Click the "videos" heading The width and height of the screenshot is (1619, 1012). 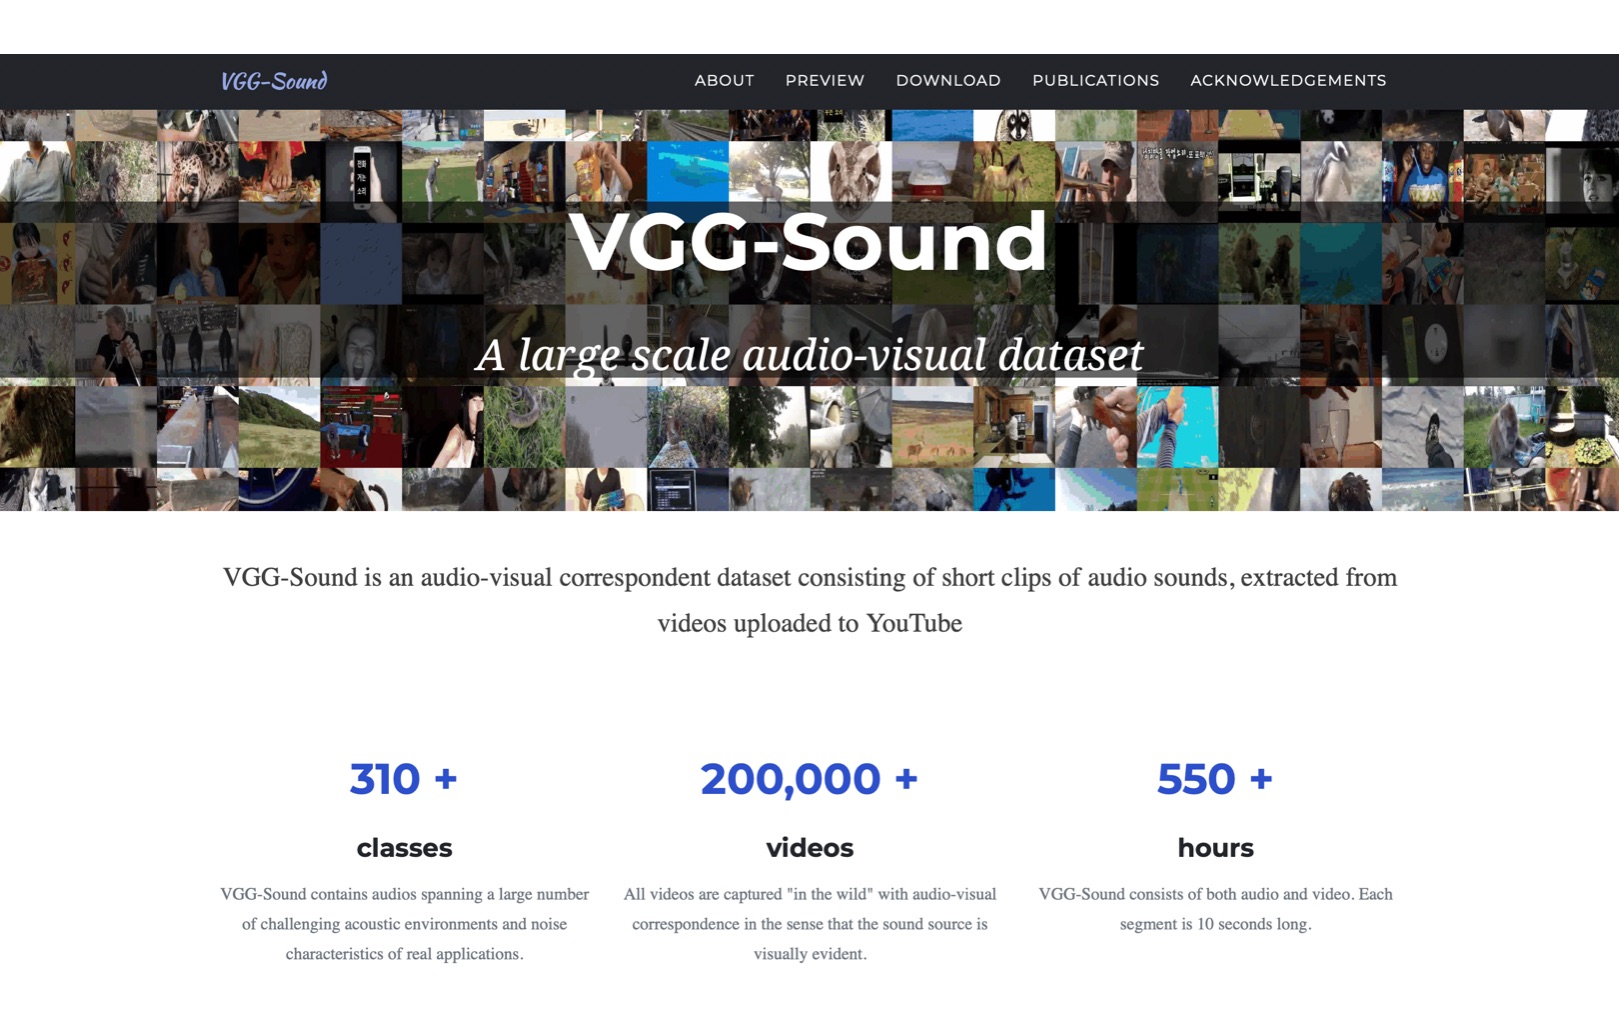tap(809, 848)
